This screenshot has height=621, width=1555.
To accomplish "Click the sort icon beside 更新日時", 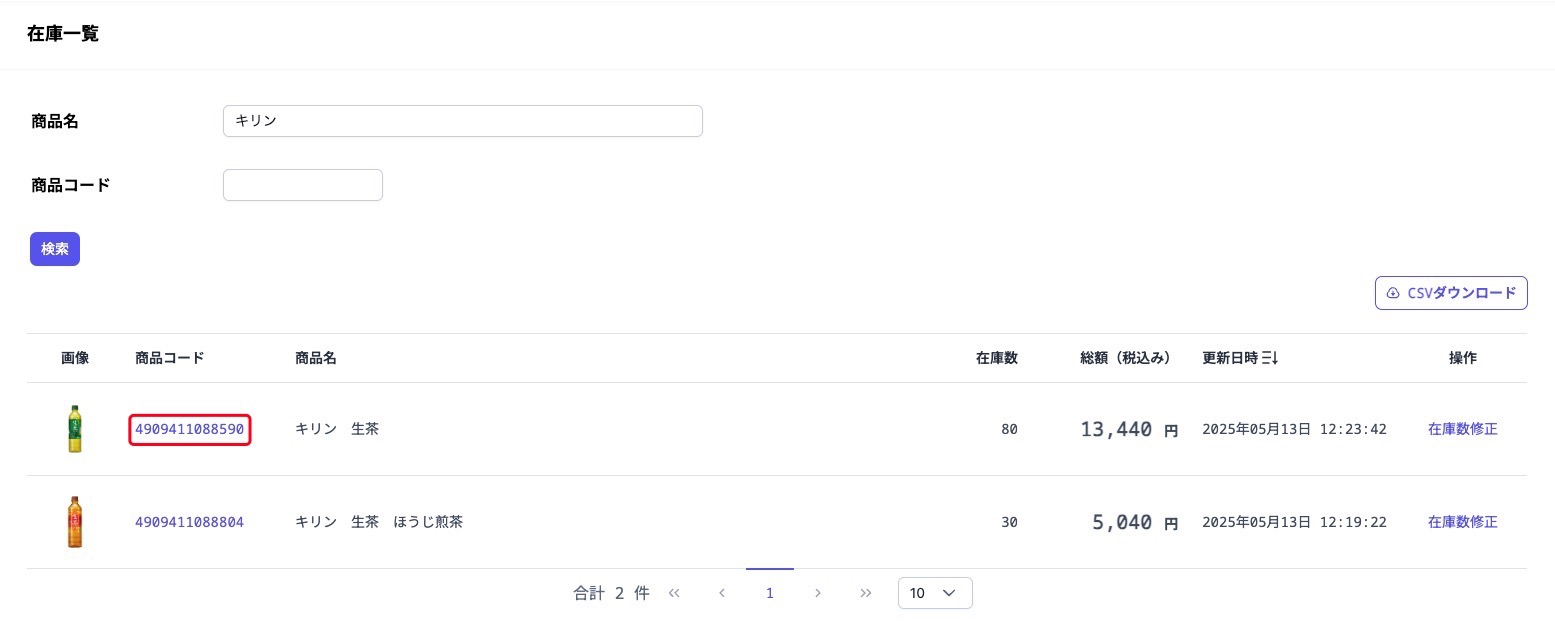I will pos(1271,358).
